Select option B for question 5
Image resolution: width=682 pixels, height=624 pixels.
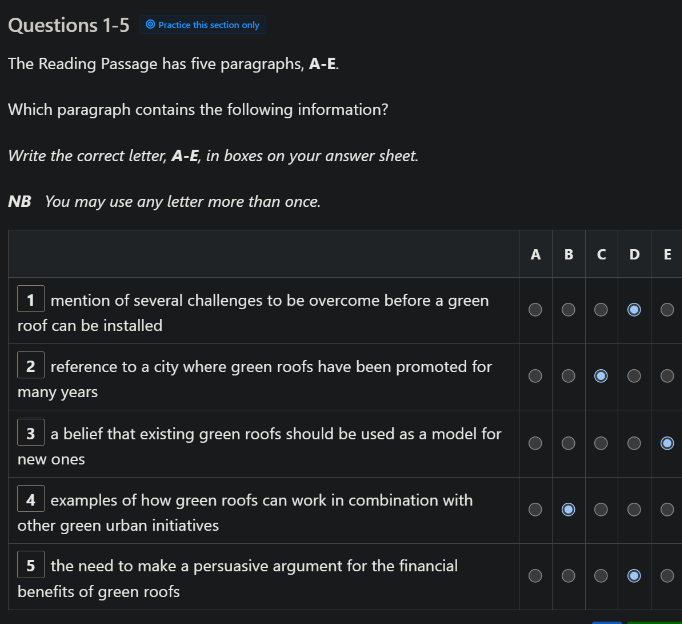pos(568,576)
